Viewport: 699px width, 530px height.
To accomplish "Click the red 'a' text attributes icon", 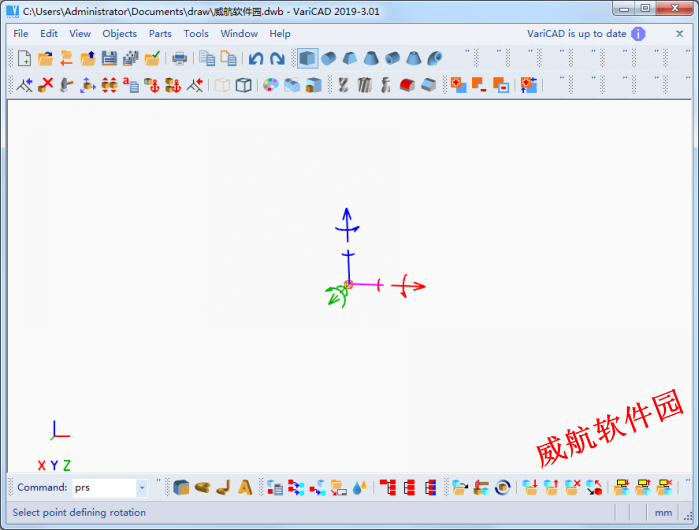I will 131,84.
